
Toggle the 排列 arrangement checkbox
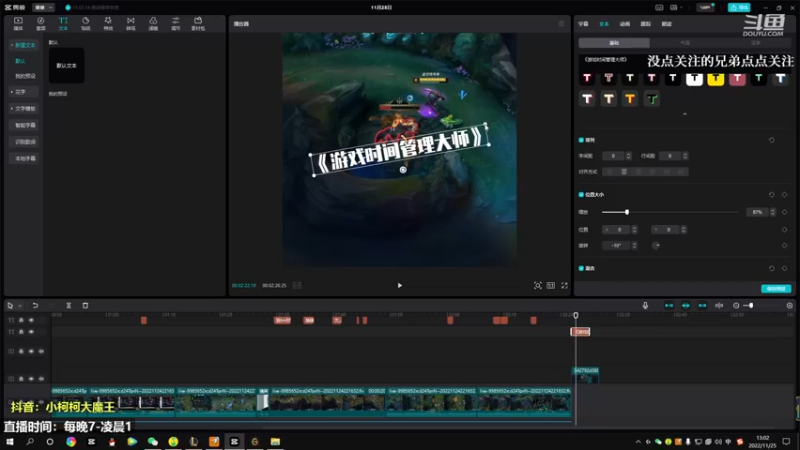581,140
